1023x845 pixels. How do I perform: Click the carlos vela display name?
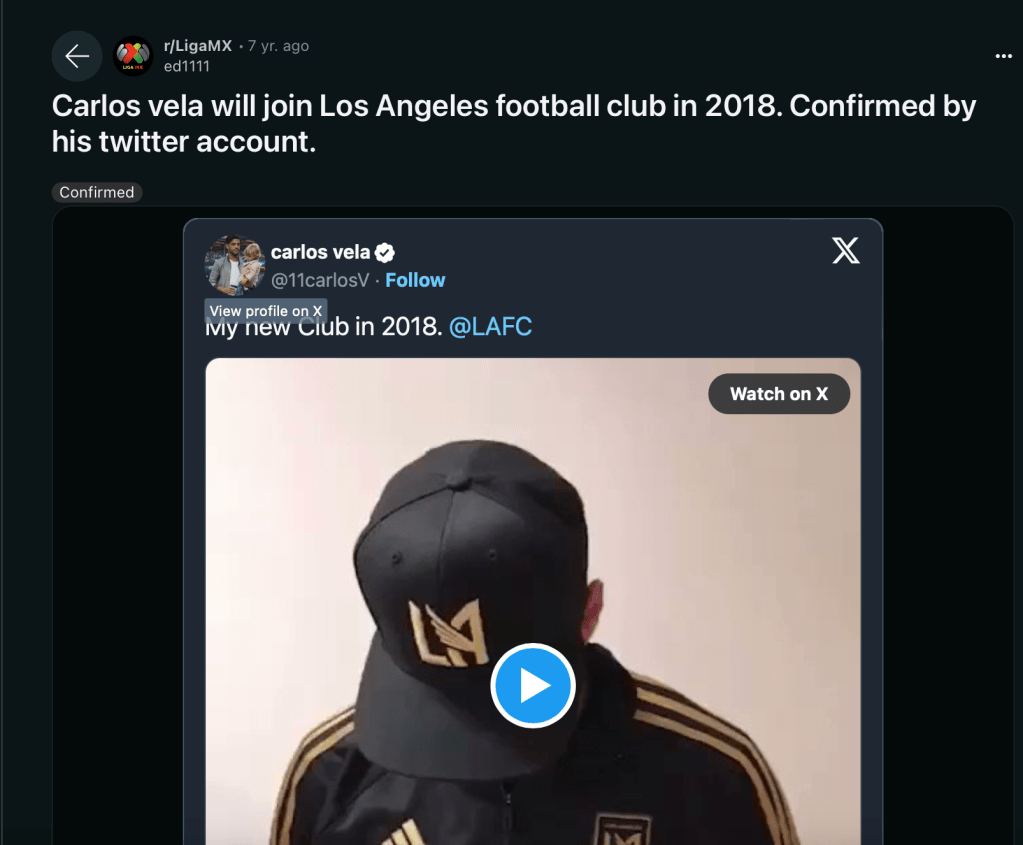click(320, 252)
